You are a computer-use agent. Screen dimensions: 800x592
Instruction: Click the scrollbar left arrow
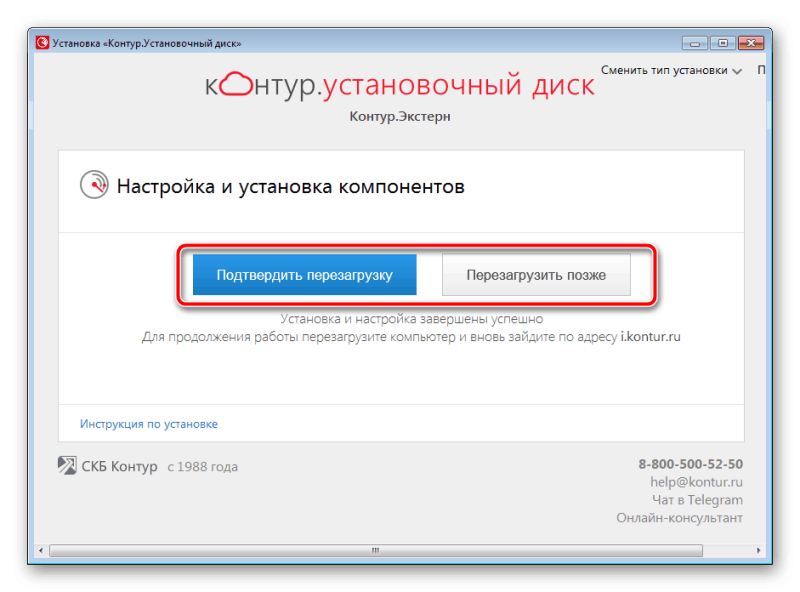(x=41, y=550)
